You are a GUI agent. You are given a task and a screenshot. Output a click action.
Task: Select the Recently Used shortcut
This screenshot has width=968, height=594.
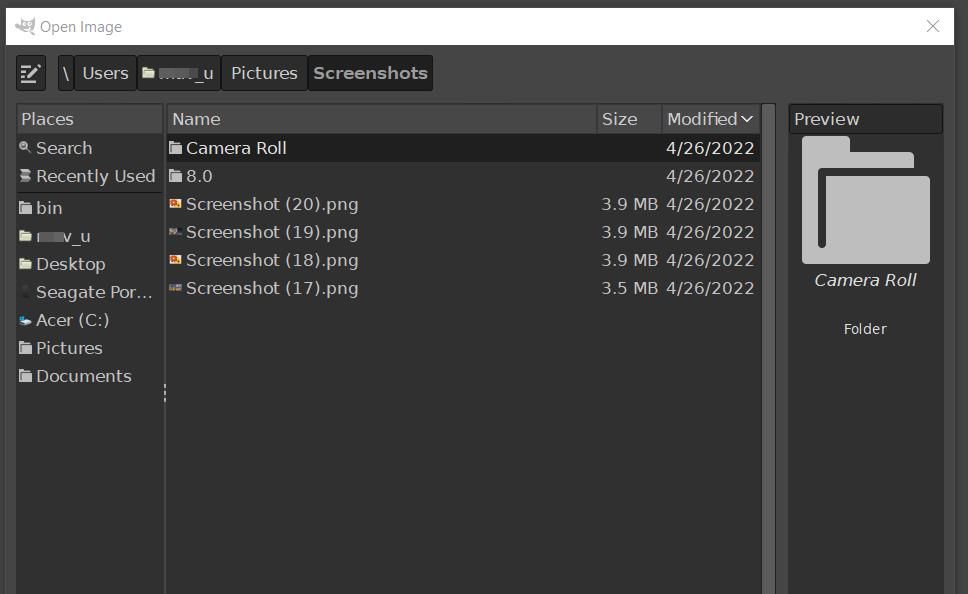point(90,176)
